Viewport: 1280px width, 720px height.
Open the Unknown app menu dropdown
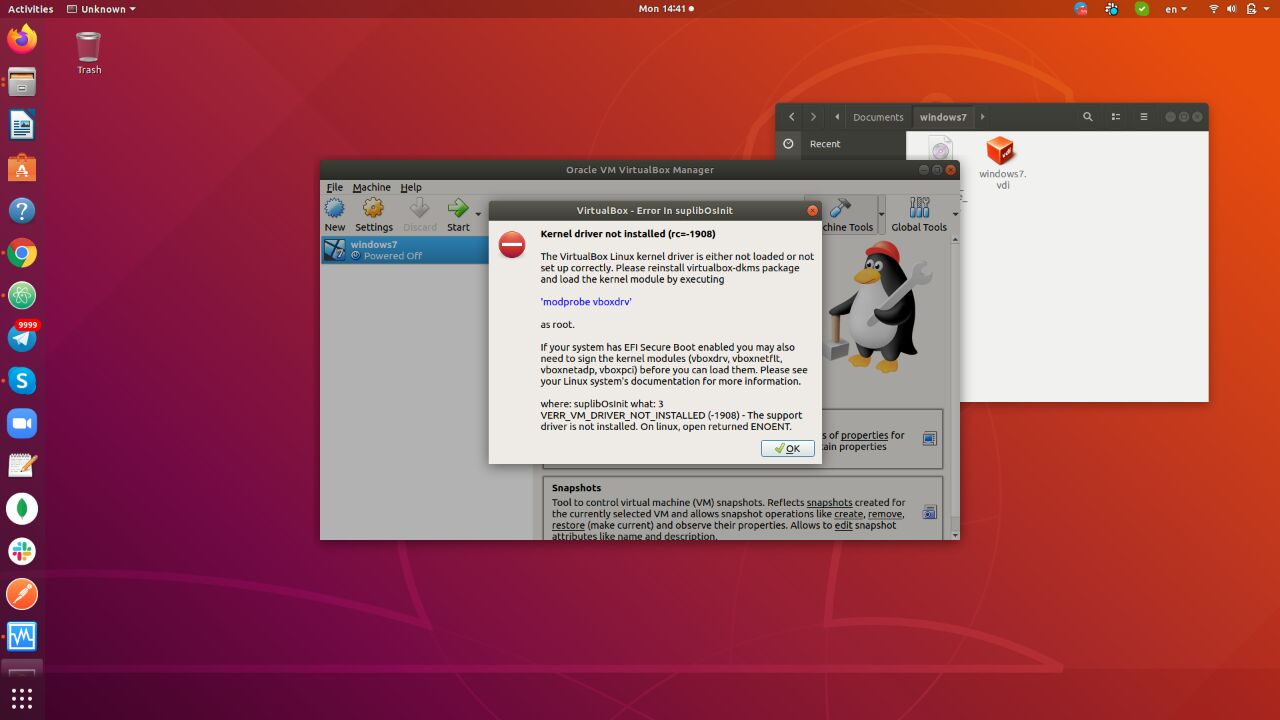(x=101, y=9)
